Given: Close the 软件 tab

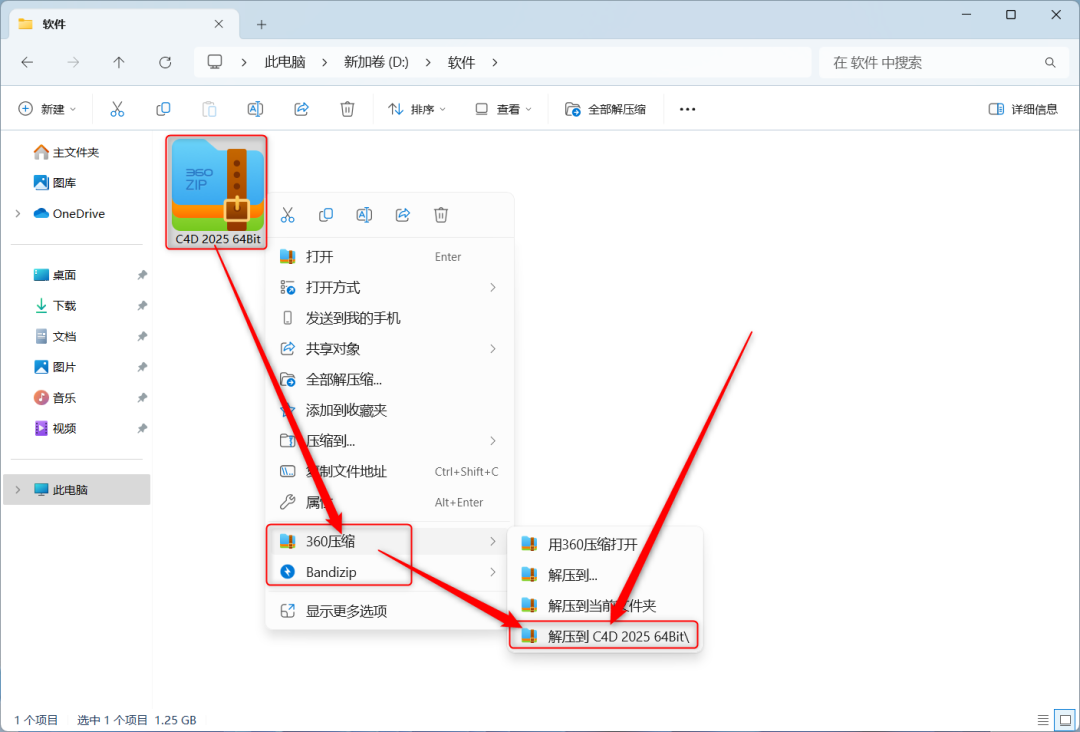Looking at the screenshot, I should (x=219, y=24).
